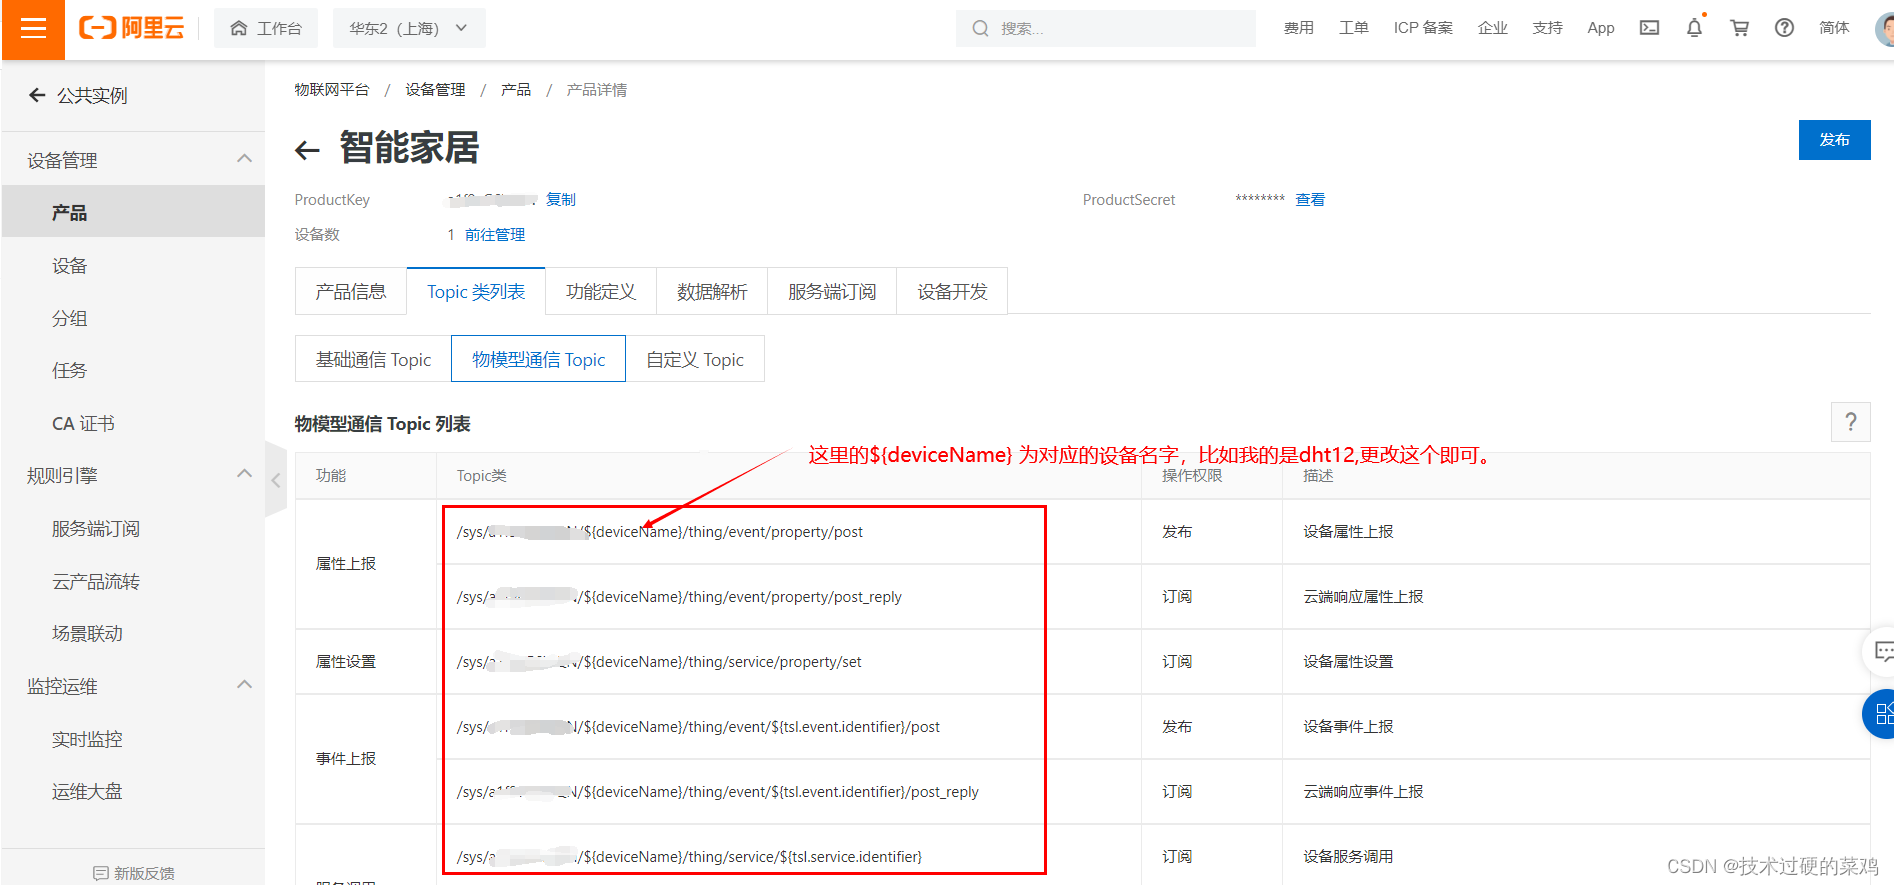Open the 华东2（上海） region dropdown
1894x885 pixels.
coord(409,28)
